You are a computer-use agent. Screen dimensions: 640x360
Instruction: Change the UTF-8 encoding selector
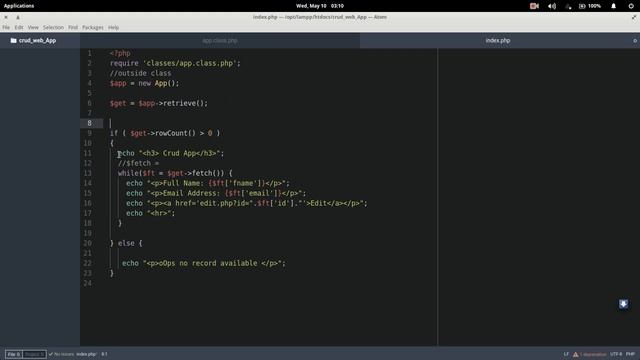616,354
